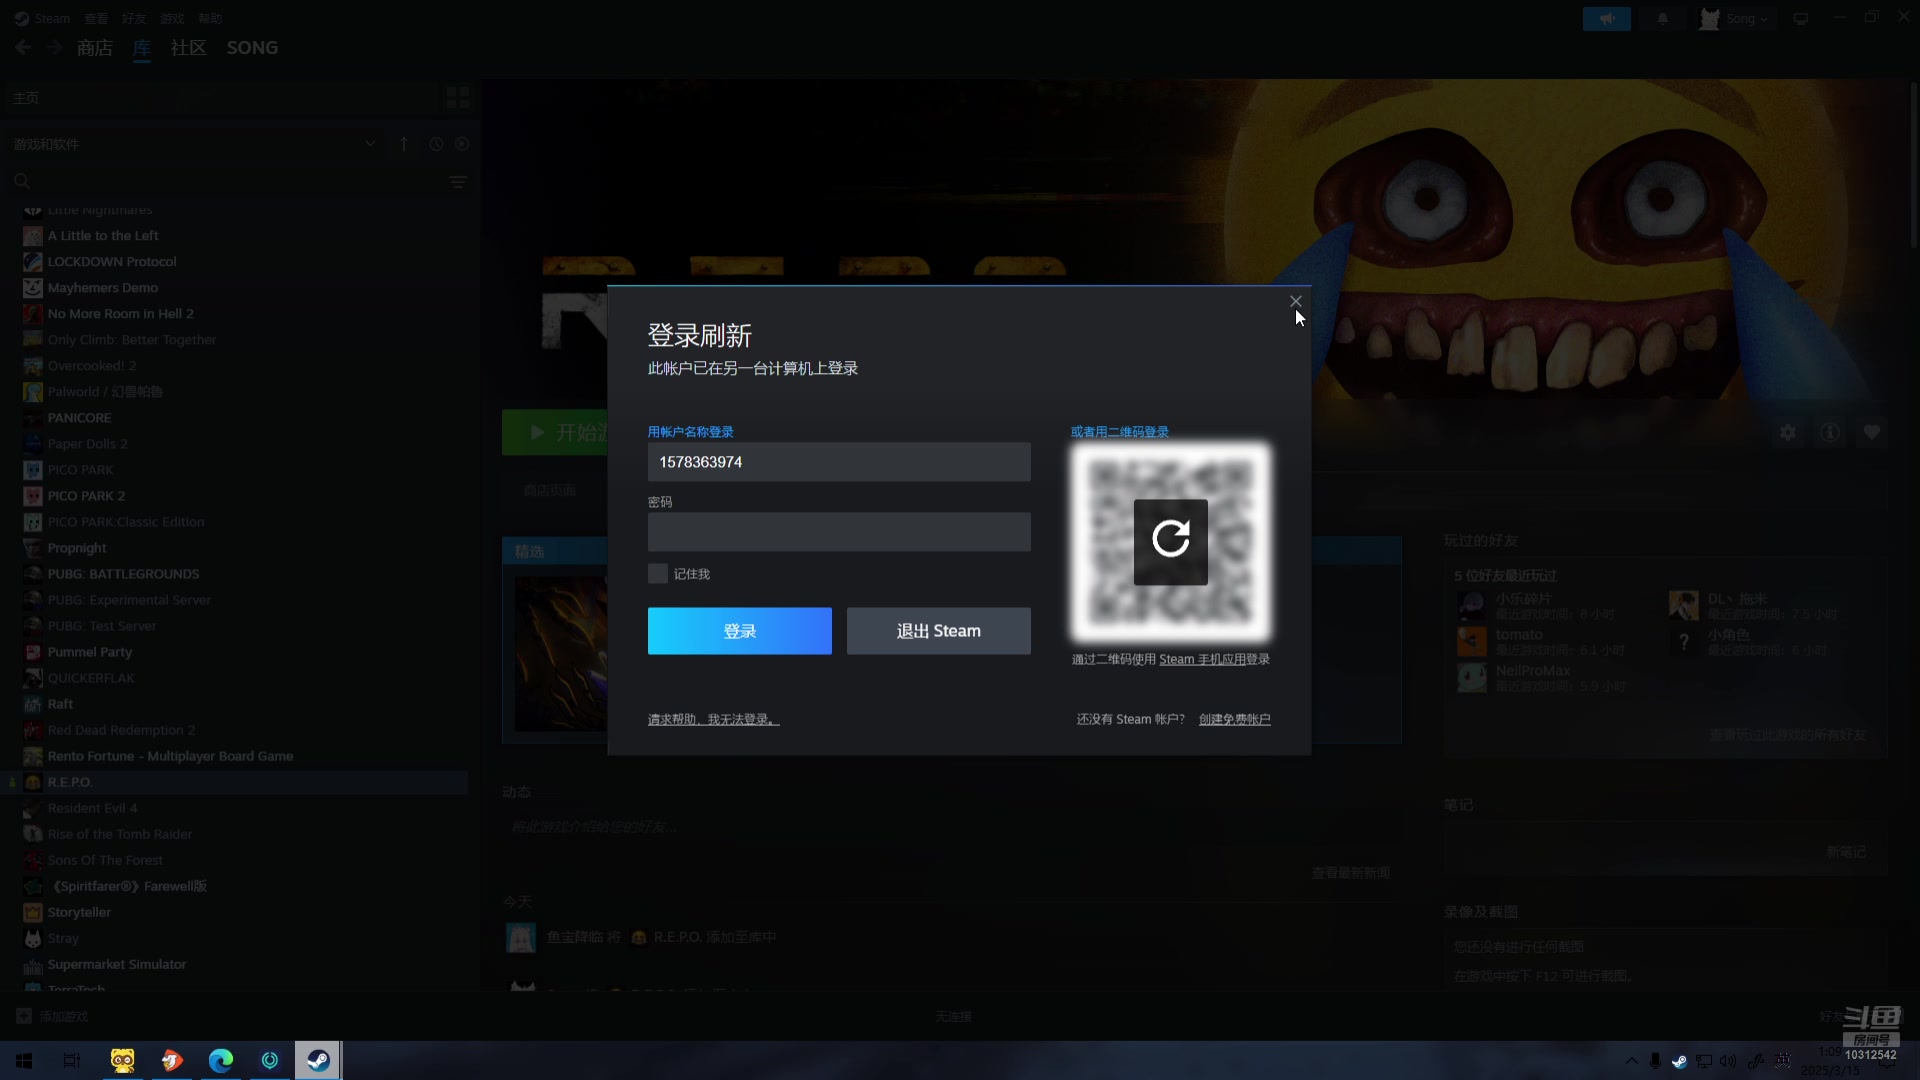Click the back navigation arrow
The width and height of the screenshot is (1920, 1080).
coord(23,47)
